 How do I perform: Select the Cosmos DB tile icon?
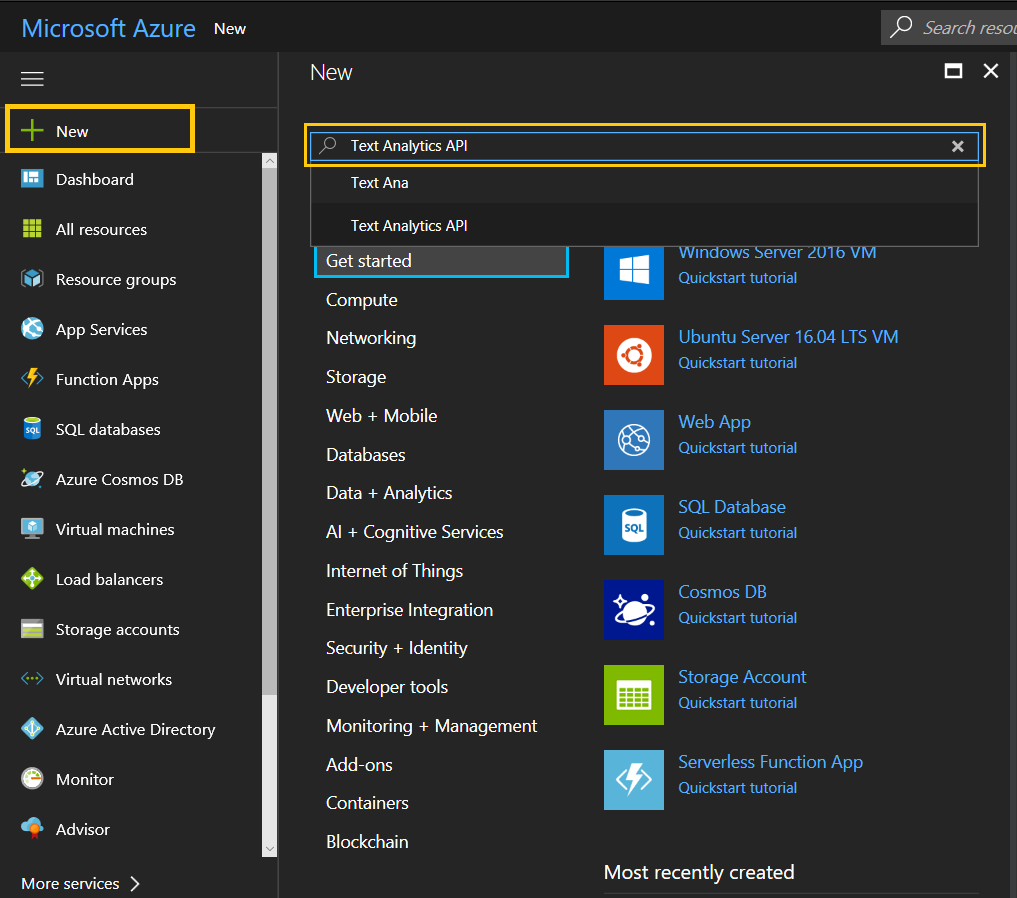[634, 609]
